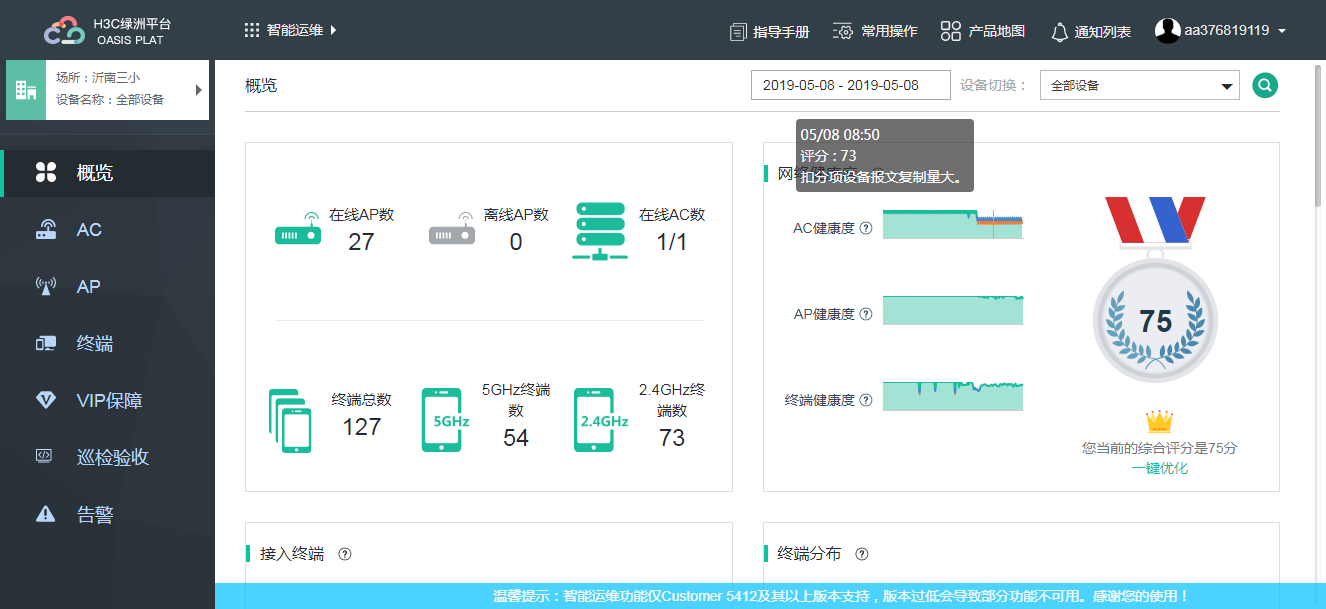Click the user avatar icon
Screen dimensions: 1326x609
click(1167, 30)
